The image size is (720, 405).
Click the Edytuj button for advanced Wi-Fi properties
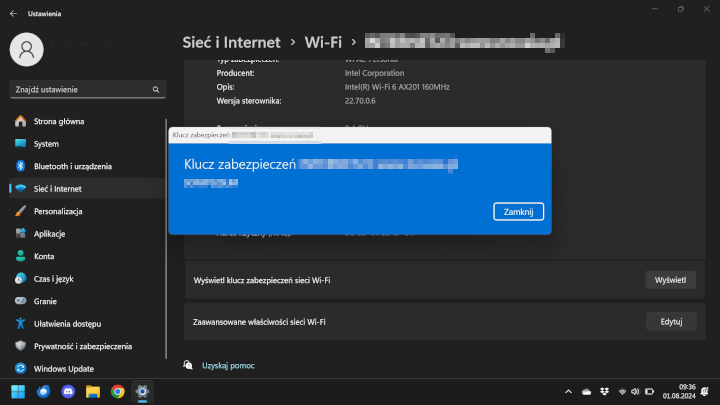tap(669, 321)
